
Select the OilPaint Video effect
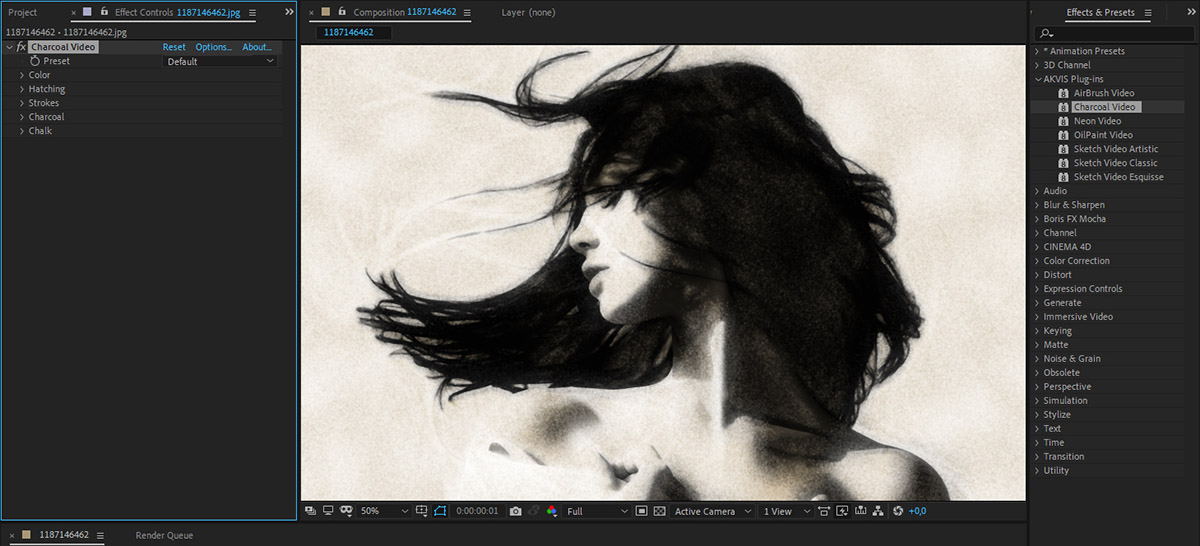(x=1103, y=135)
